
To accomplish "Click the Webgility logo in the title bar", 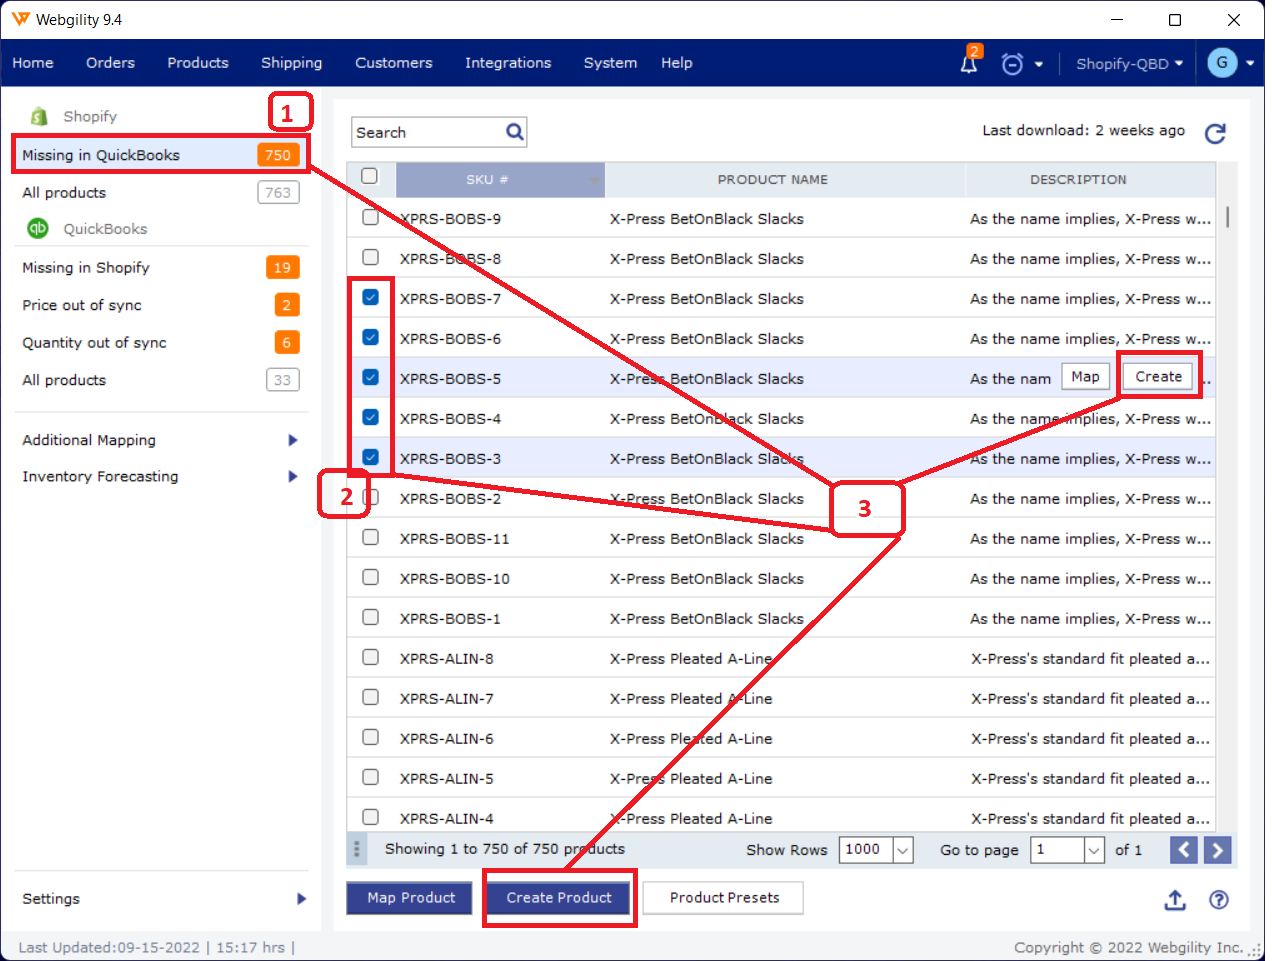I will (20, 19).
